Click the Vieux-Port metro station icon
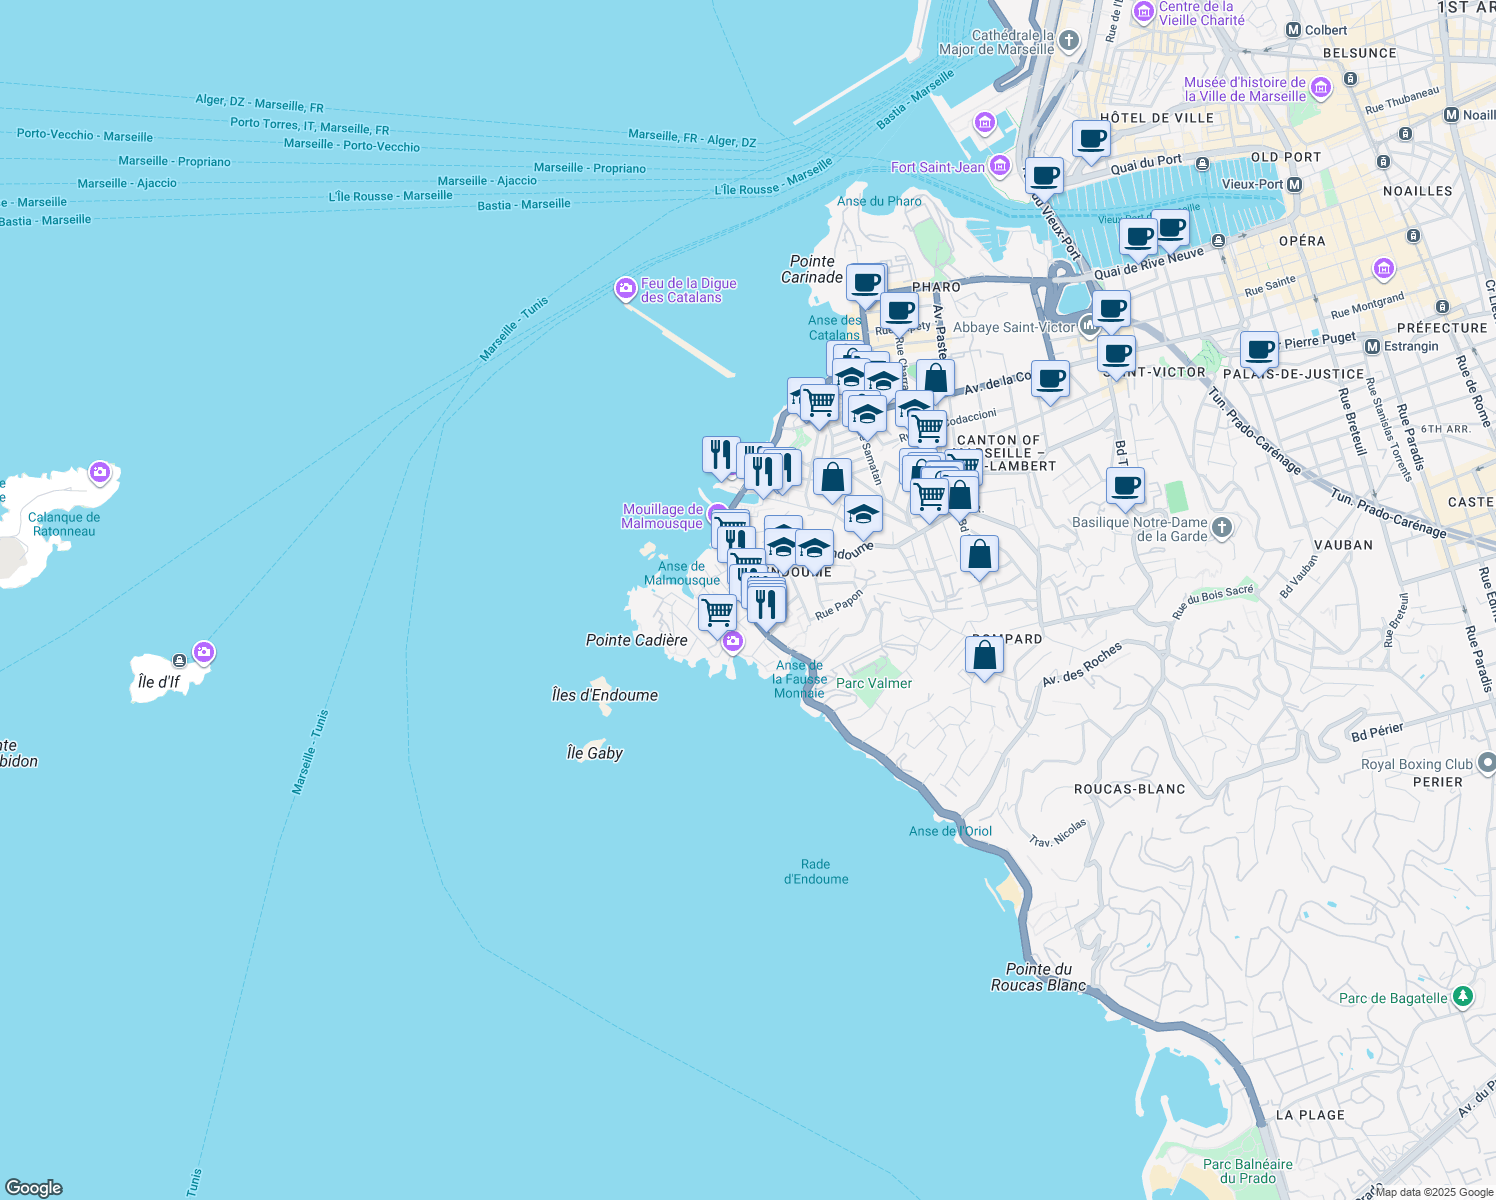This screenshot has height=1200, width=1496. tap(1295, 185)
